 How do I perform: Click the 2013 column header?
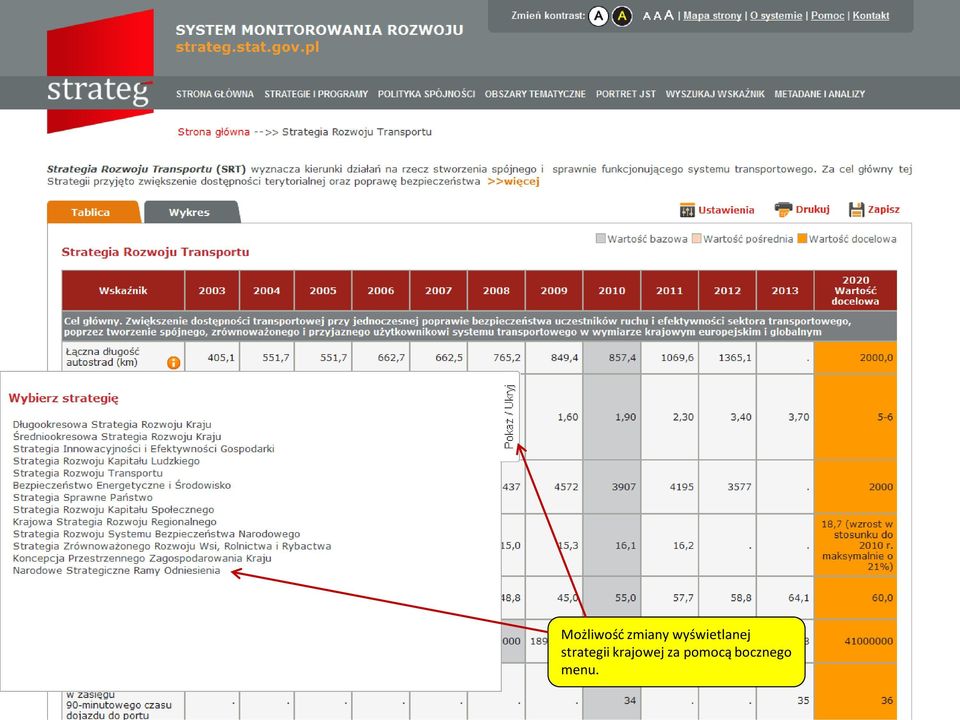coord(785,290)
